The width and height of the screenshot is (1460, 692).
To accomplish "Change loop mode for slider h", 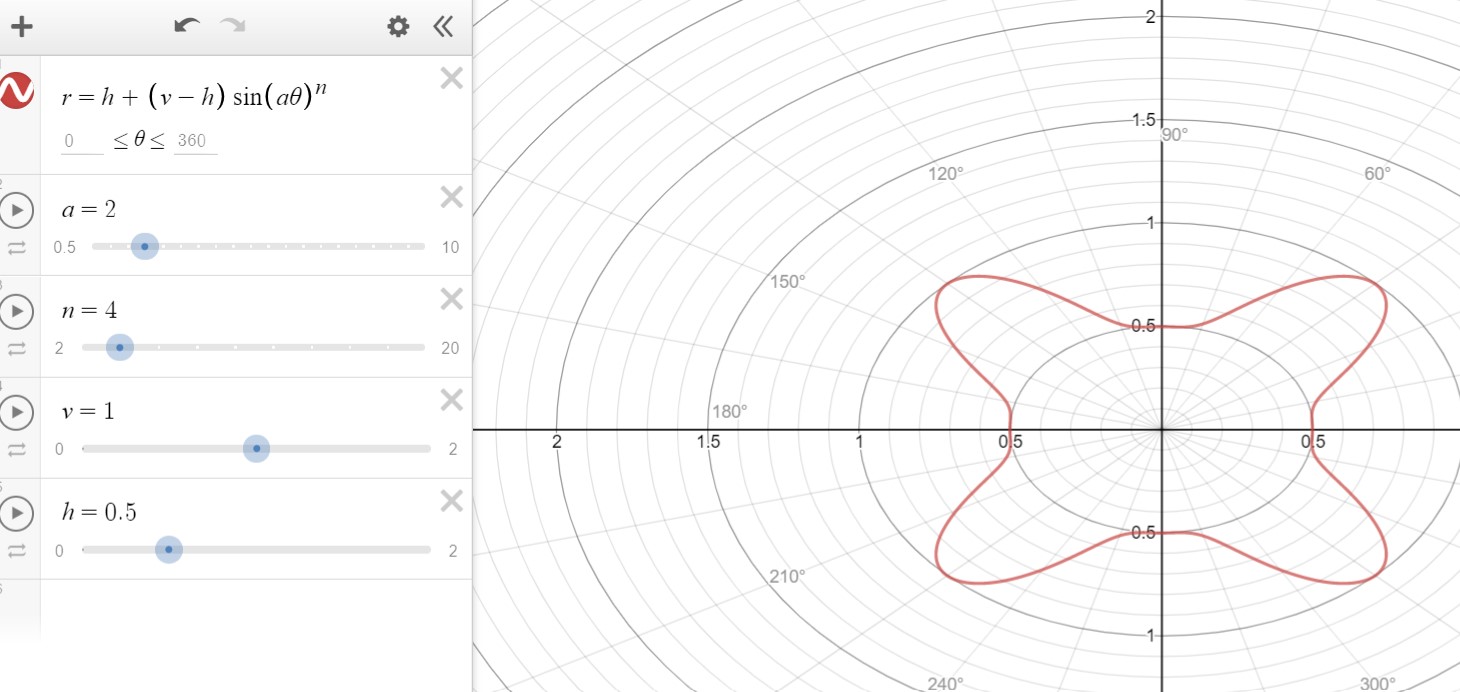I will click(16, 551).
